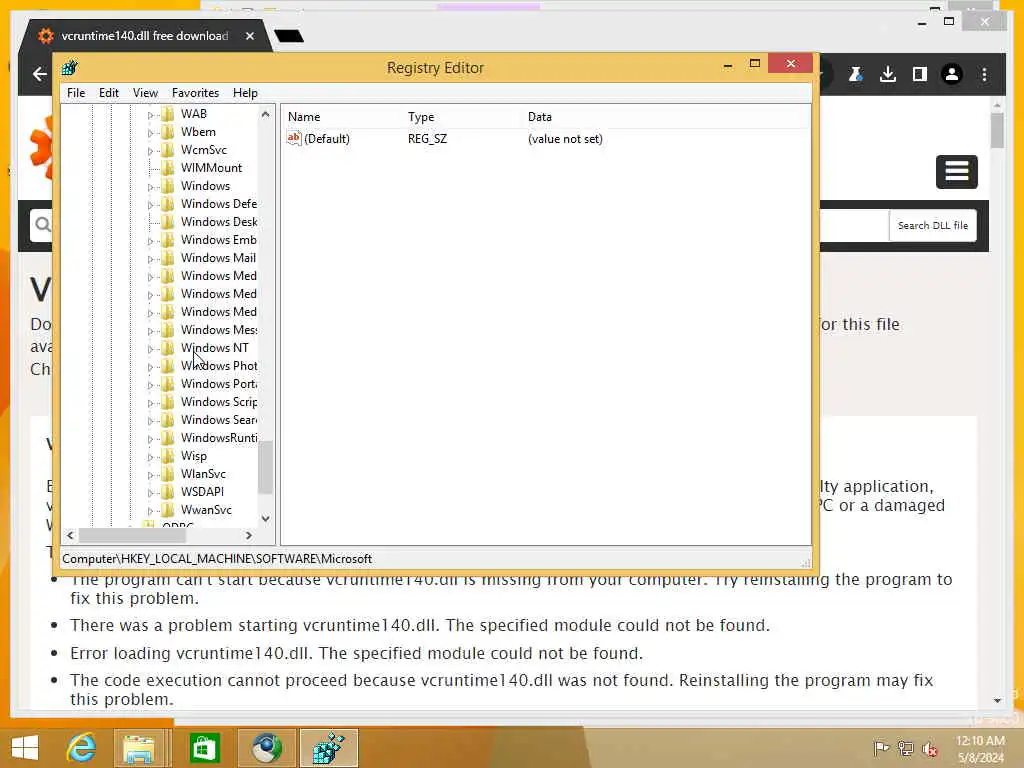Expand the Windows Mail registry key
This screenshot has width=1024, height=768.
click(x=150, y=259)
